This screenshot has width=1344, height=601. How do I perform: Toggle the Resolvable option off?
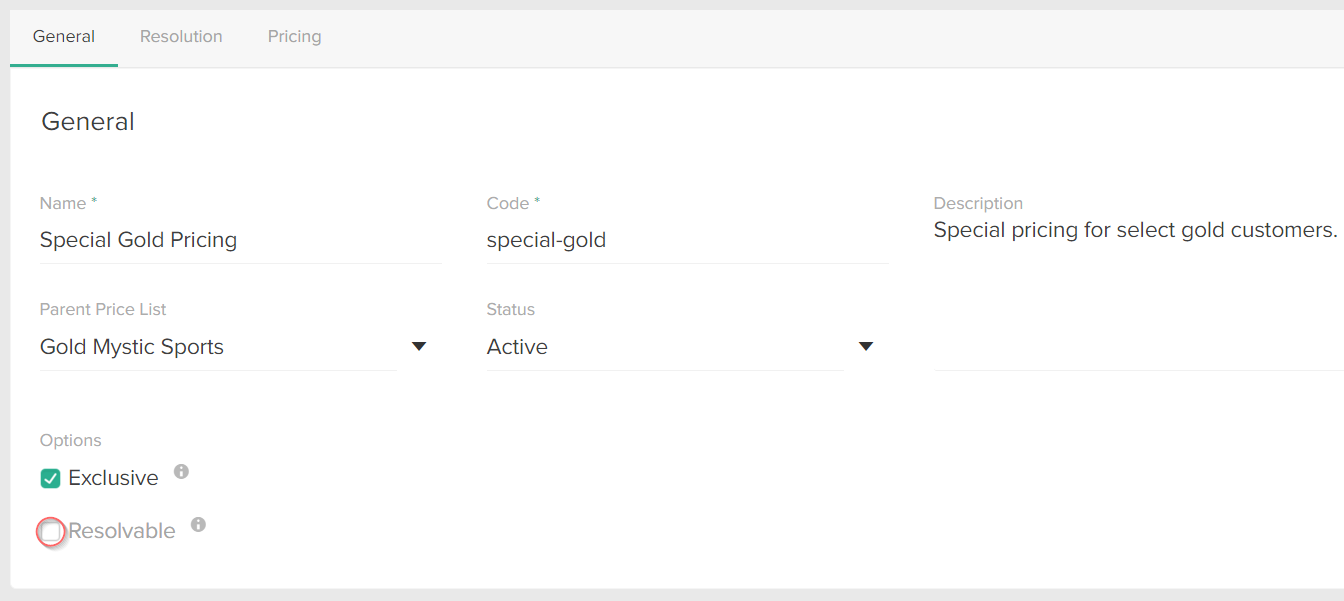[50, 531]
